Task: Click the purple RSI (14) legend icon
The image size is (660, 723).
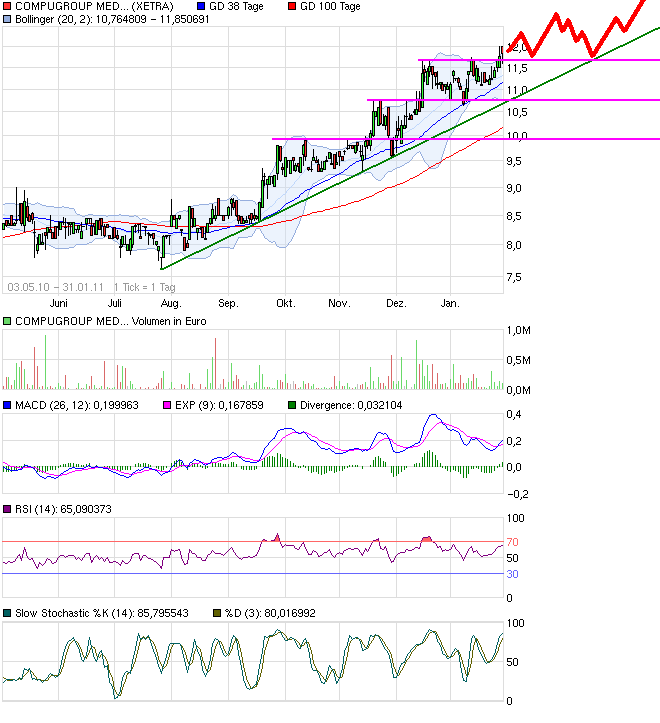Action: coord(7,510)
